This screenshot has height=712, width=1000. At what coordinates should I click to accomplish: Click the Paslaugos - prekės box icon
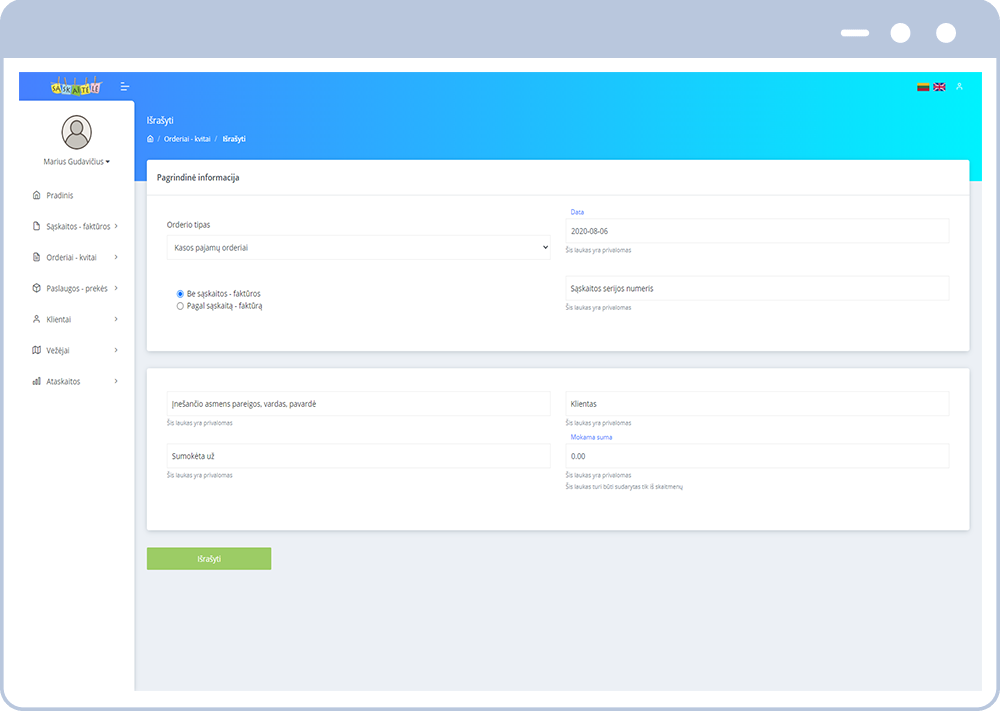[36, 288]
